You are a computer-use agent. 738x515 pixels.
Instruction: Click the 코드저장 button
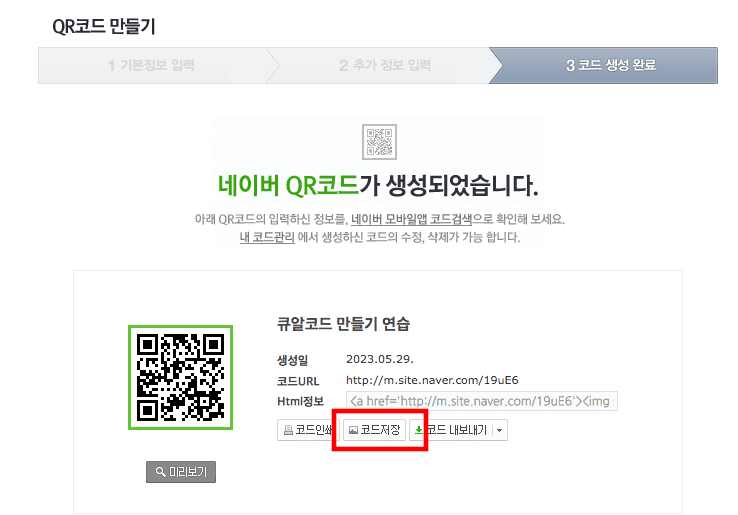374,430
